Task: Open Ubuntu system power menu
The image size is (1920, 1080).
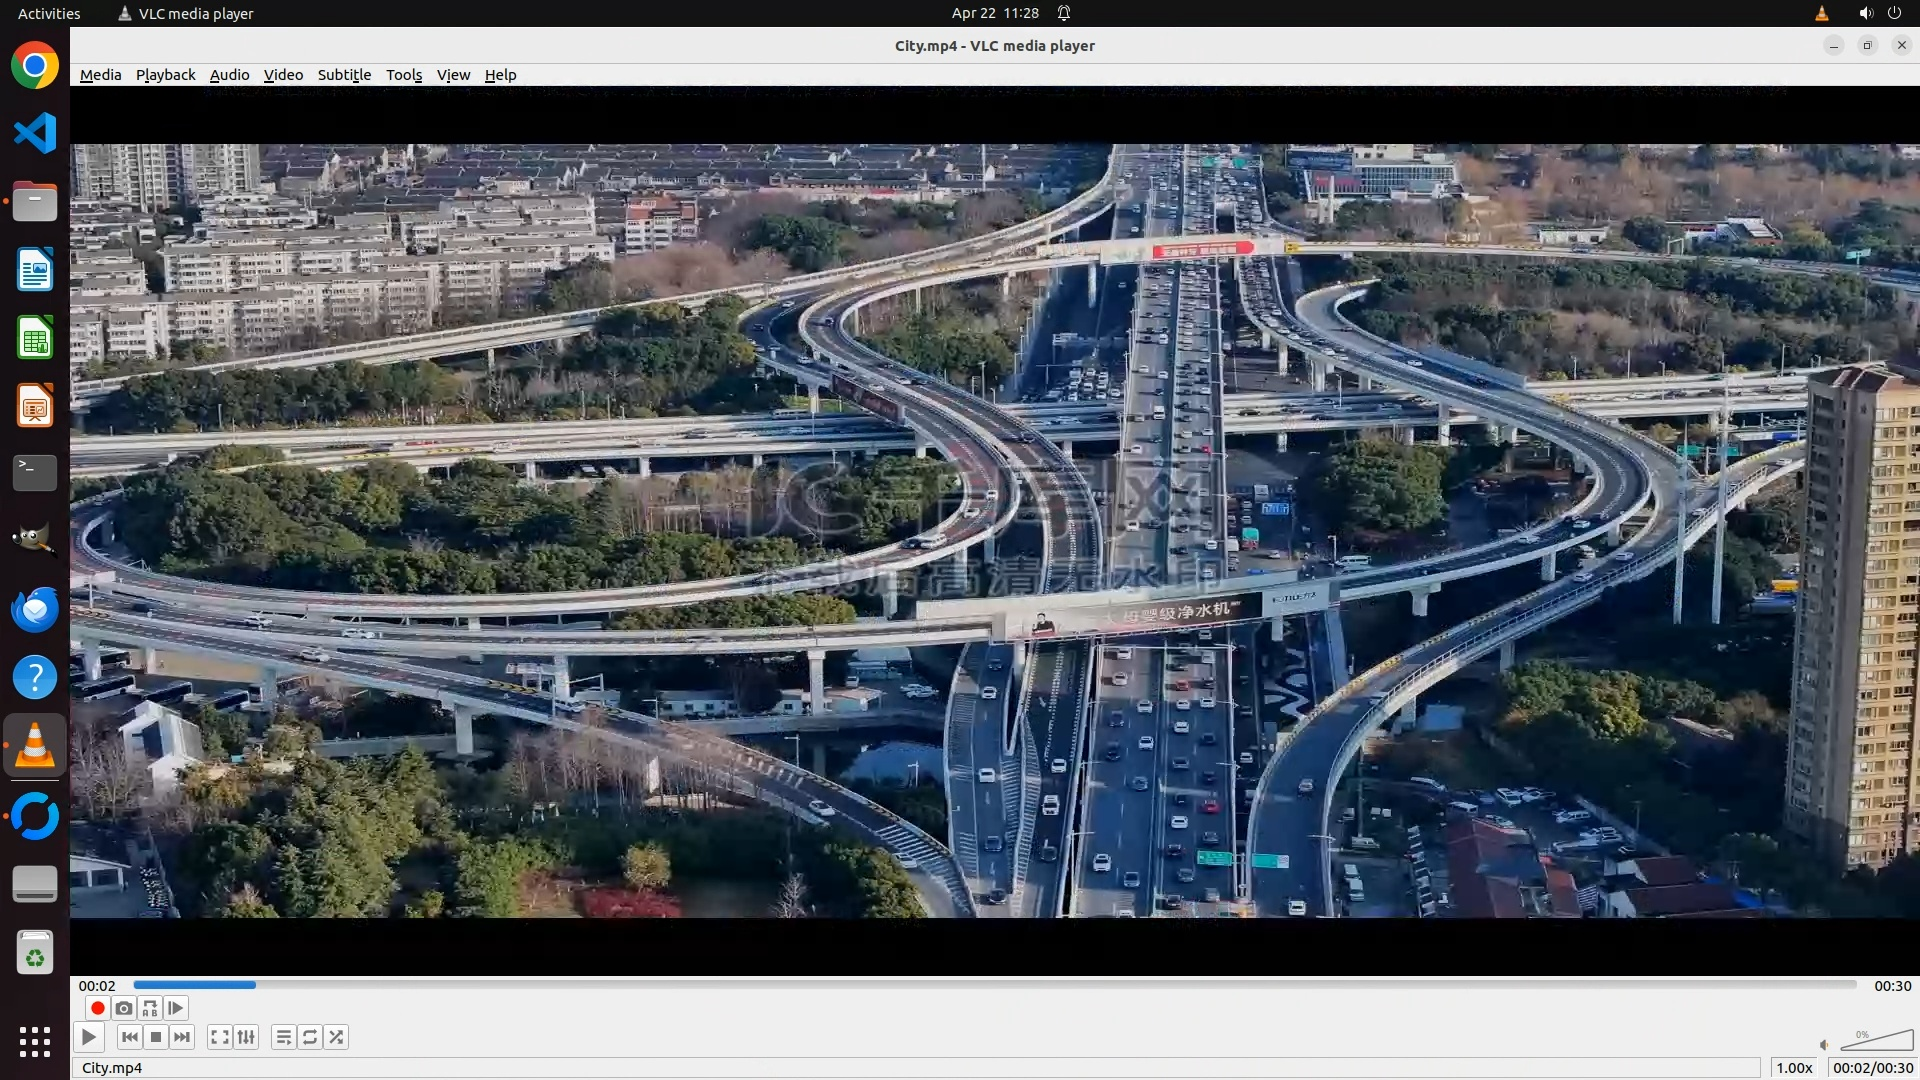Action: [x=1894, y=13]
